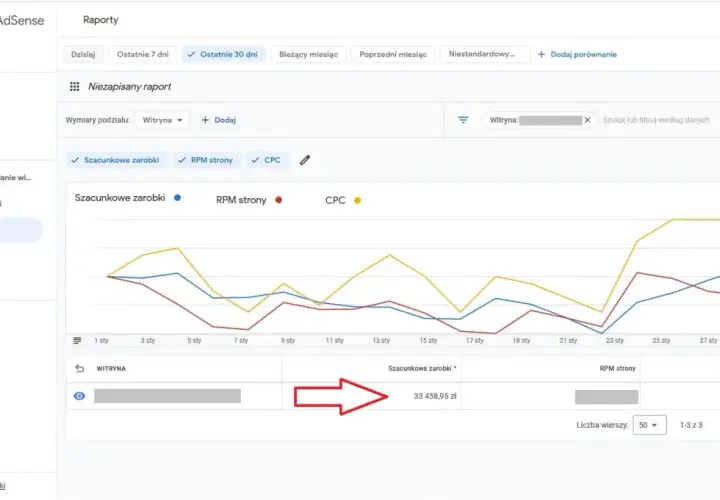Open the Niestandardowy custom date range
The height and width of the screenshot is (500, 720).
click(484, 54)
